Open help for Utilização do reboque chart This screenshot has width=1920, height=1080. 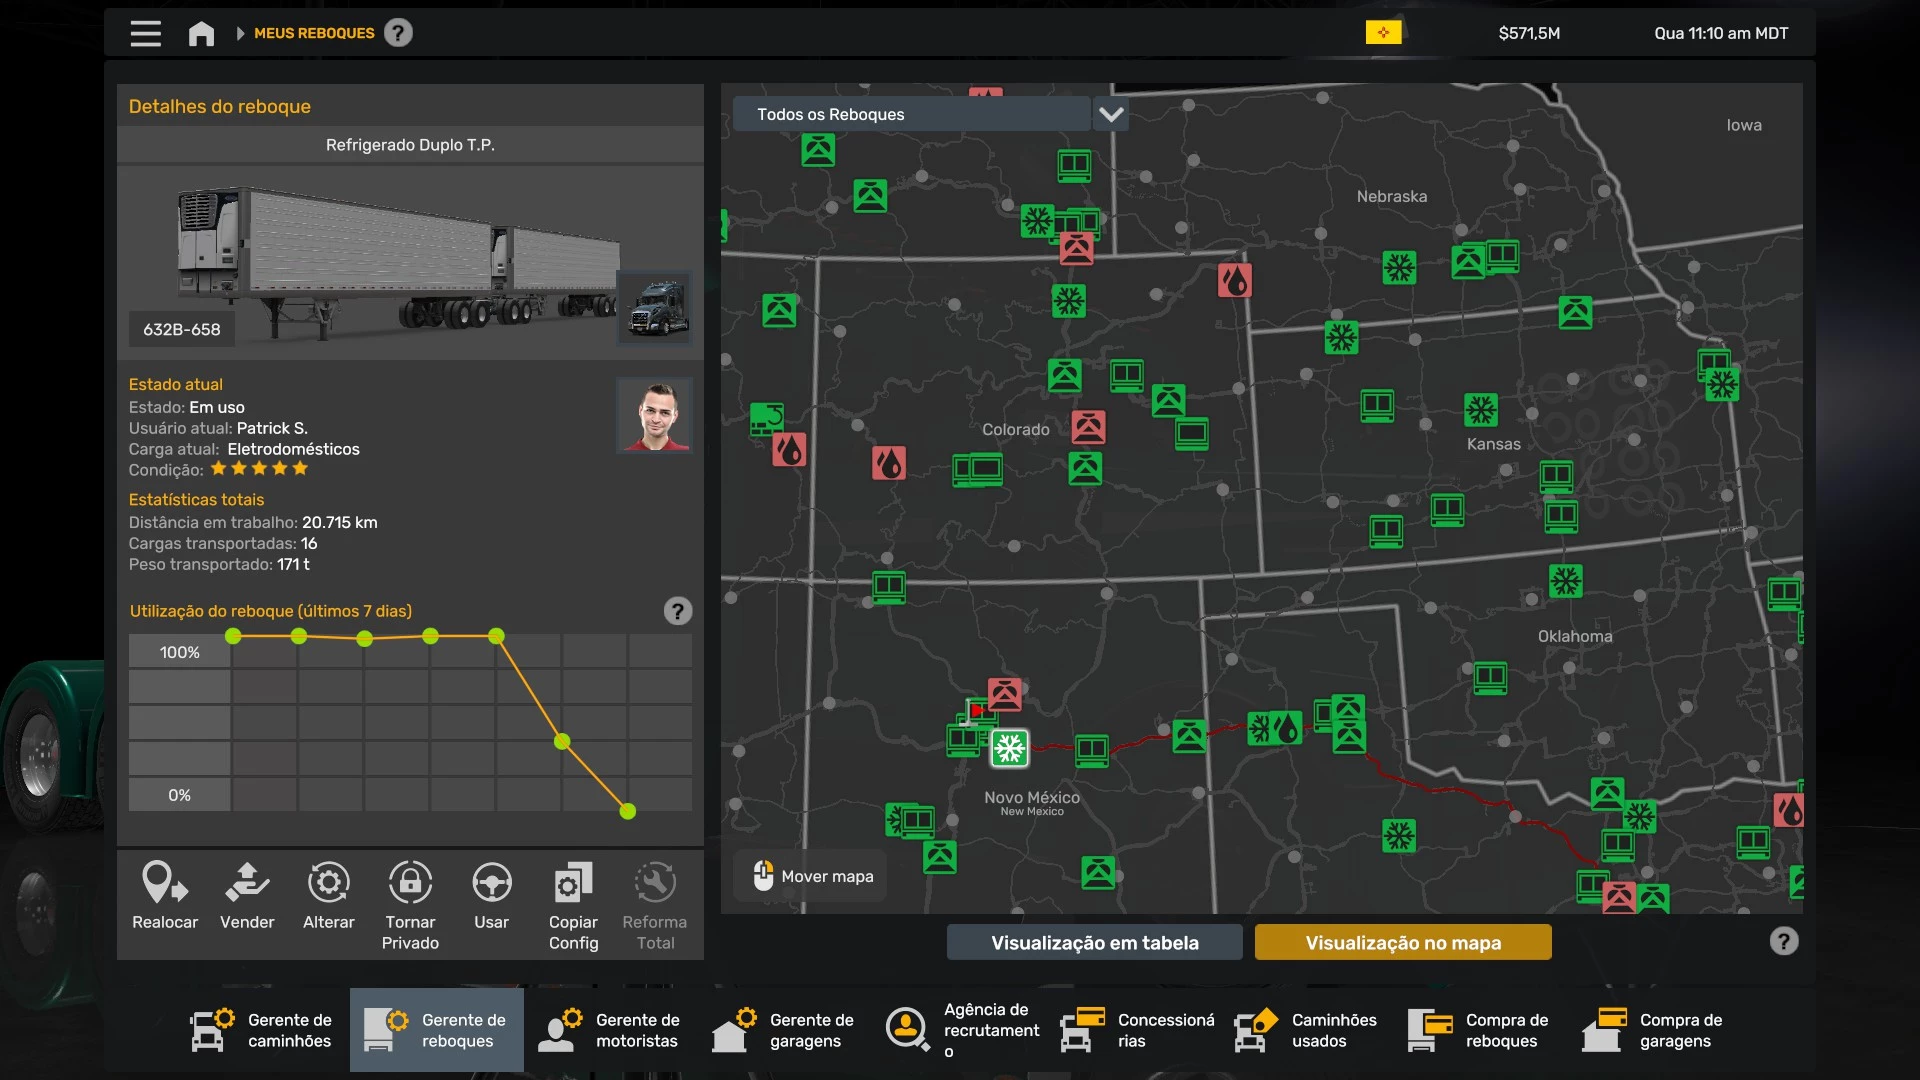(678, 611)
